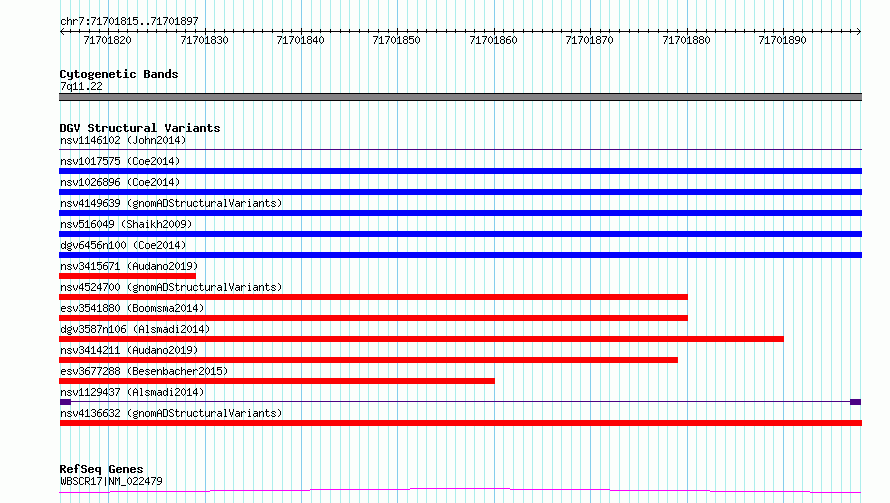Open the DGV Structural Variants track heading
Image resolution: width=890 pixels, height=503 pixels.
(140, 128)
